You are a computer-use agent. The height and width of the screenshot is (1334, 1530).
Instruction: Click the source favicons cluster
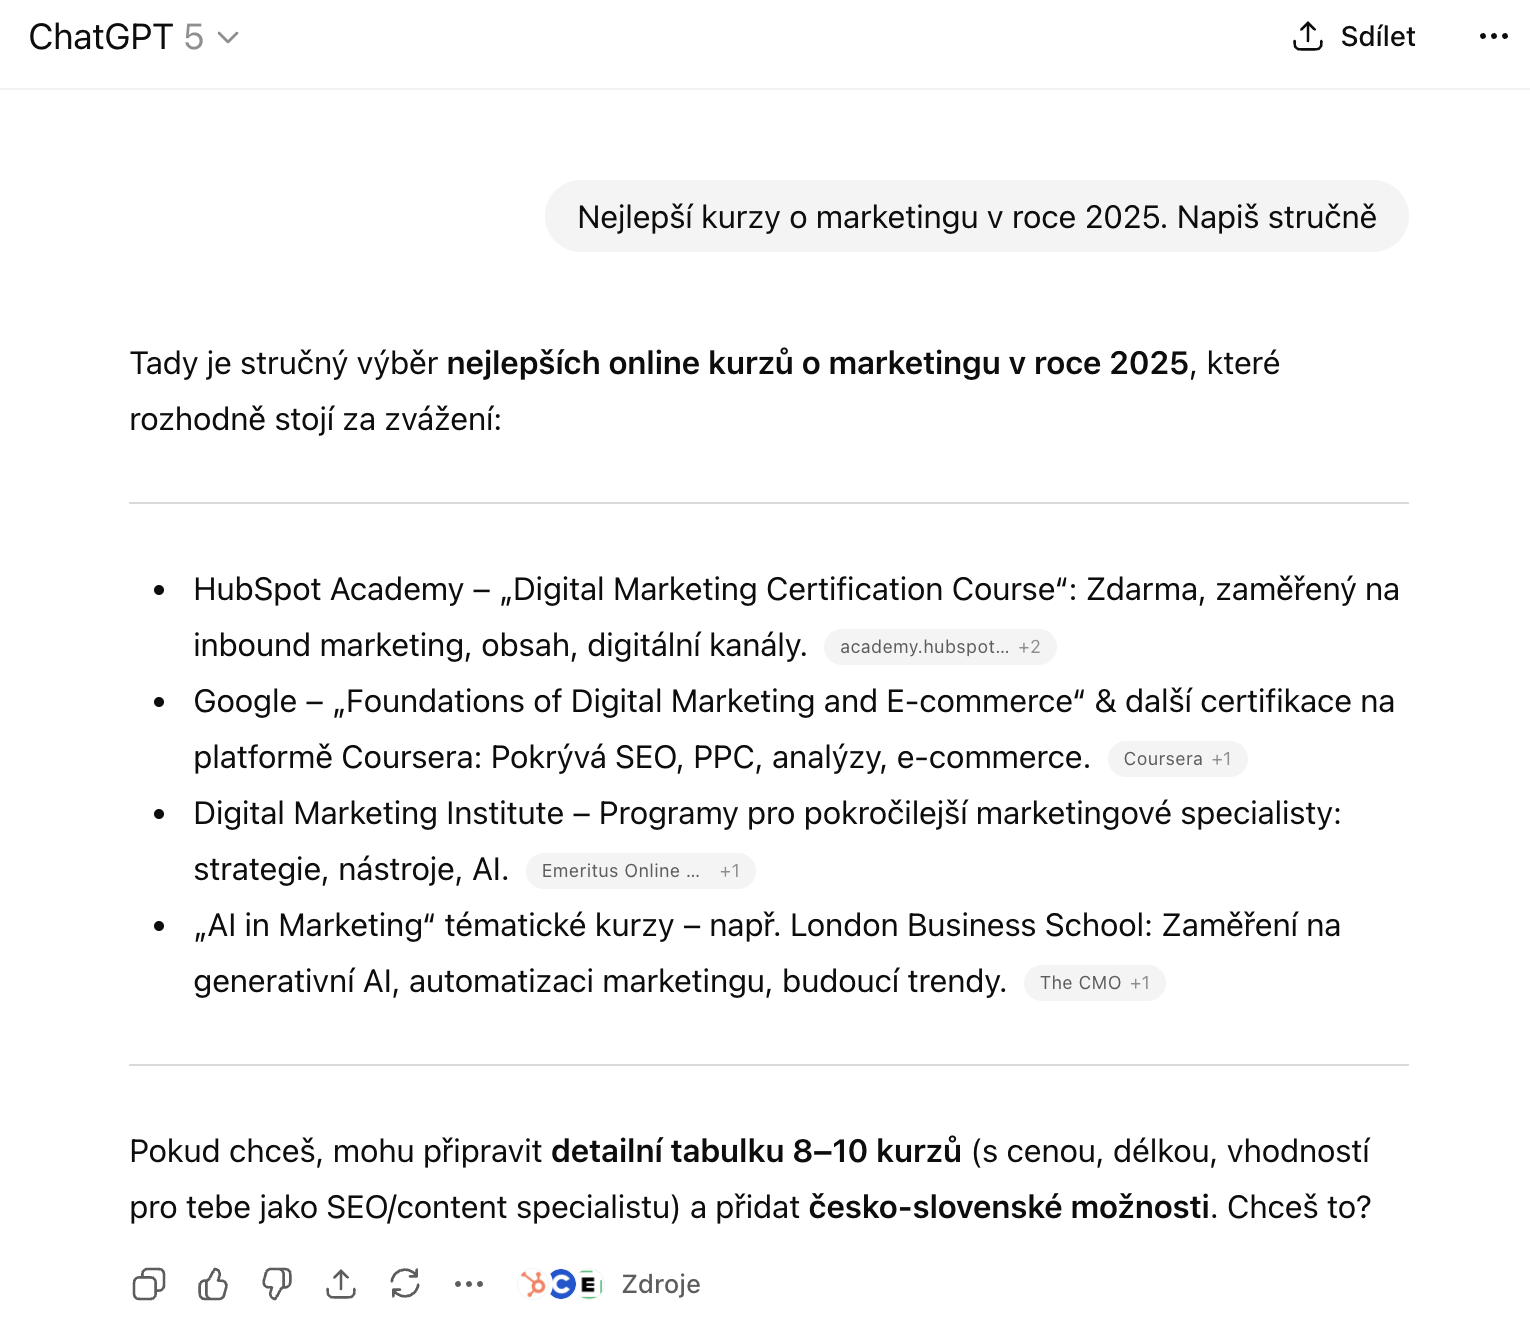point(561,1284)
